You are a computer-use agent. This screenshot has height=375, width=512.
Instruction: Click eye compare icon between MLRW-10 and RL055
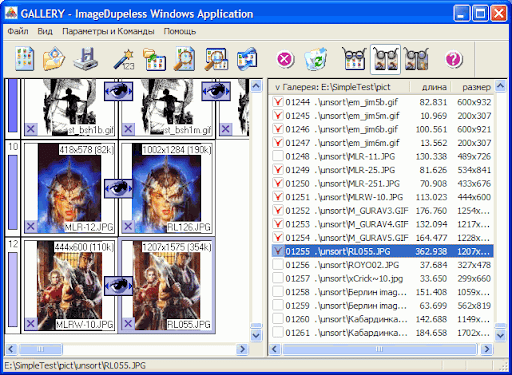coord(118,286)
